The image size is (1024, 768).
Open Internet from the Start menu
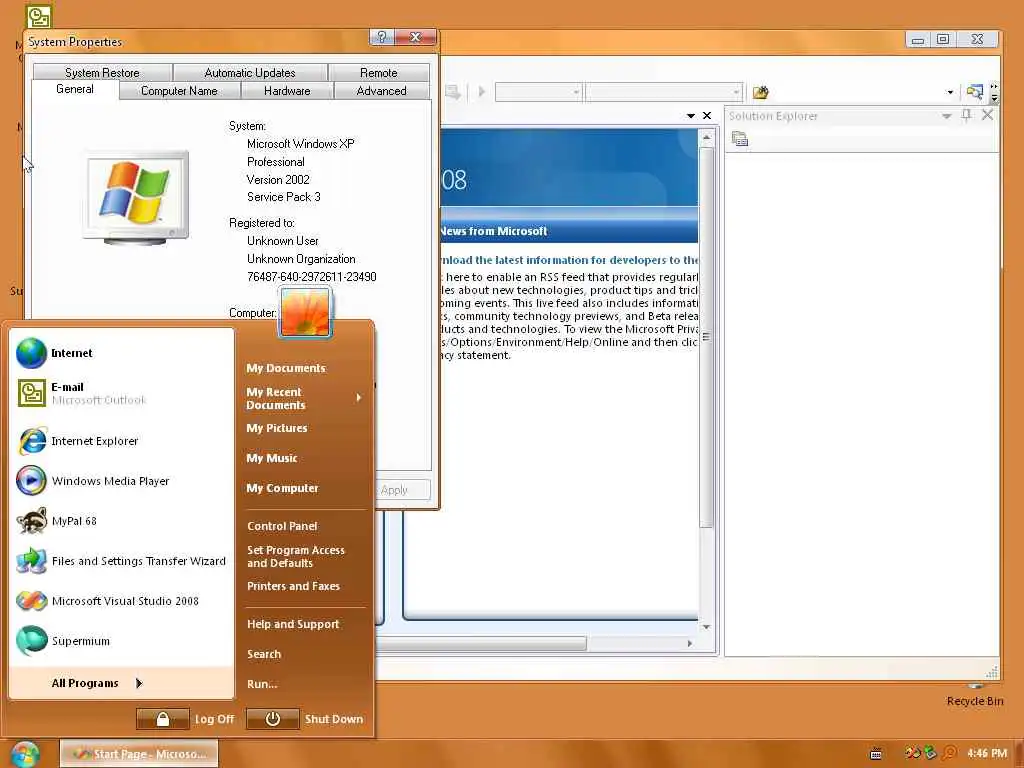point(122,353)
